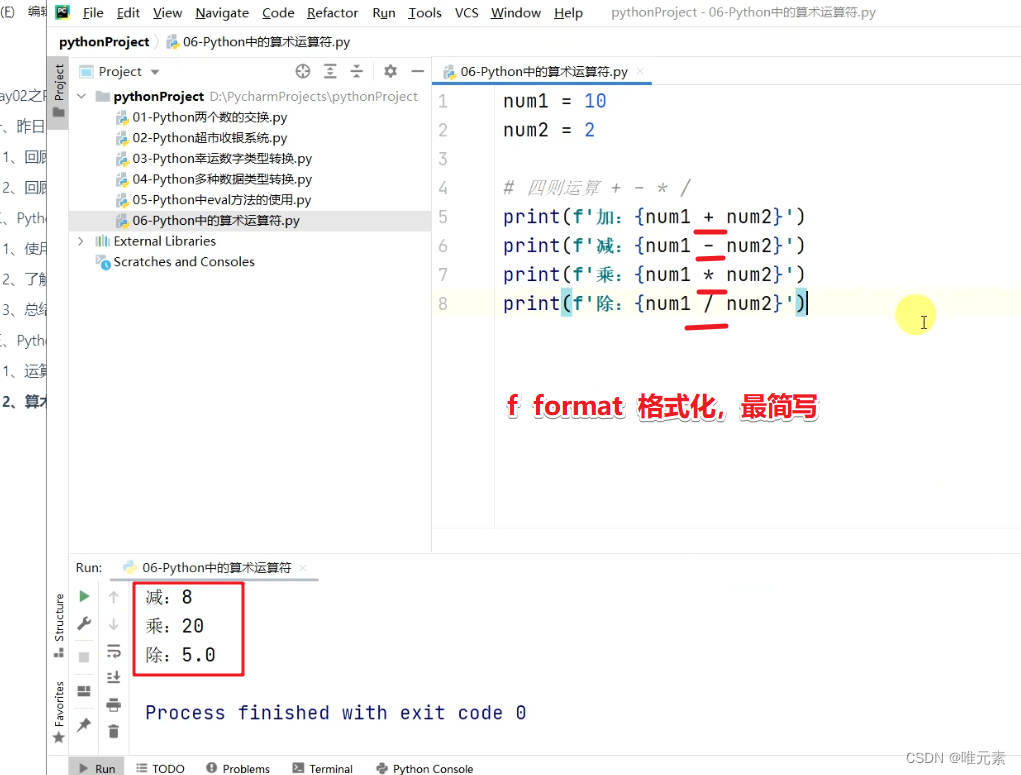Viewport: 1021px width, 775px height.
Task: Select file 02-Python超市收银系统.py
Action: tap(210, 138)
